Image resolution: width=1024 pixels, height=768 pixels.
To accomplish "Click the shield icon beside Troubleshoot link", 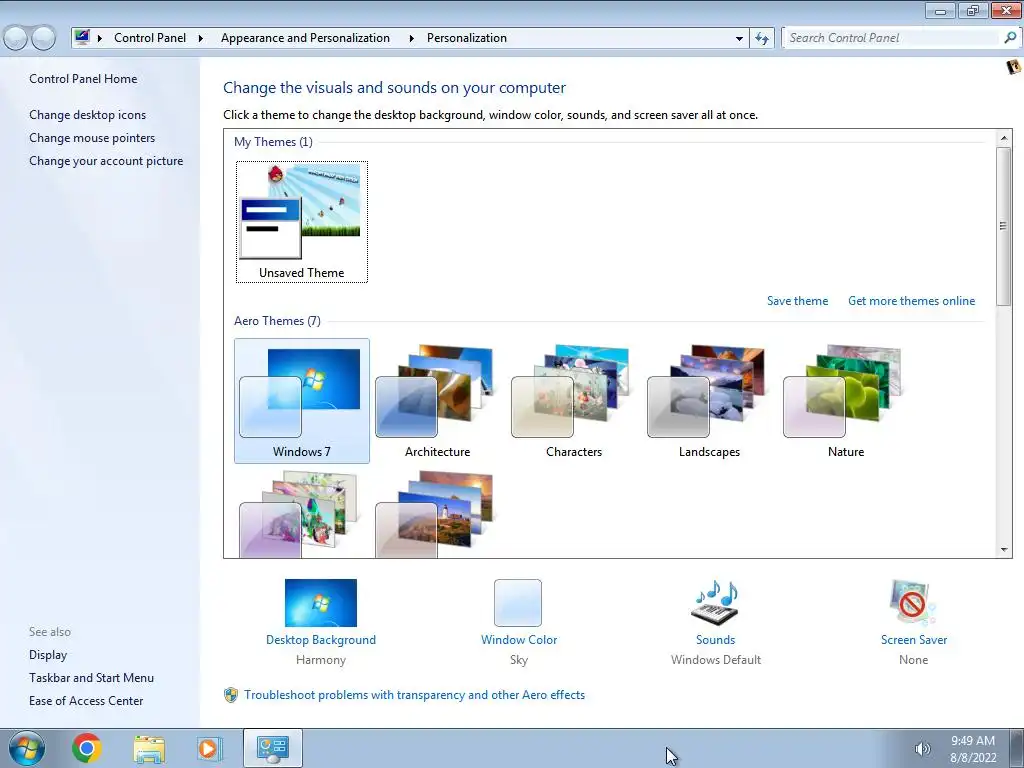I will (231, 695).
